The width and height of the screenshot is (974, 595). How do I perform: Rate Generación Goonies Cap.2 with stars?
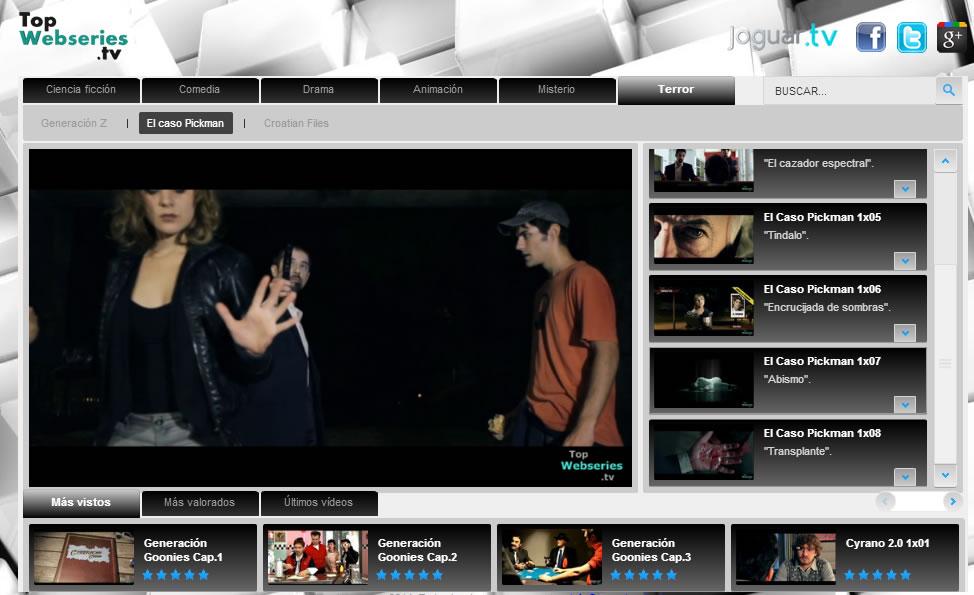click(410, 575)
